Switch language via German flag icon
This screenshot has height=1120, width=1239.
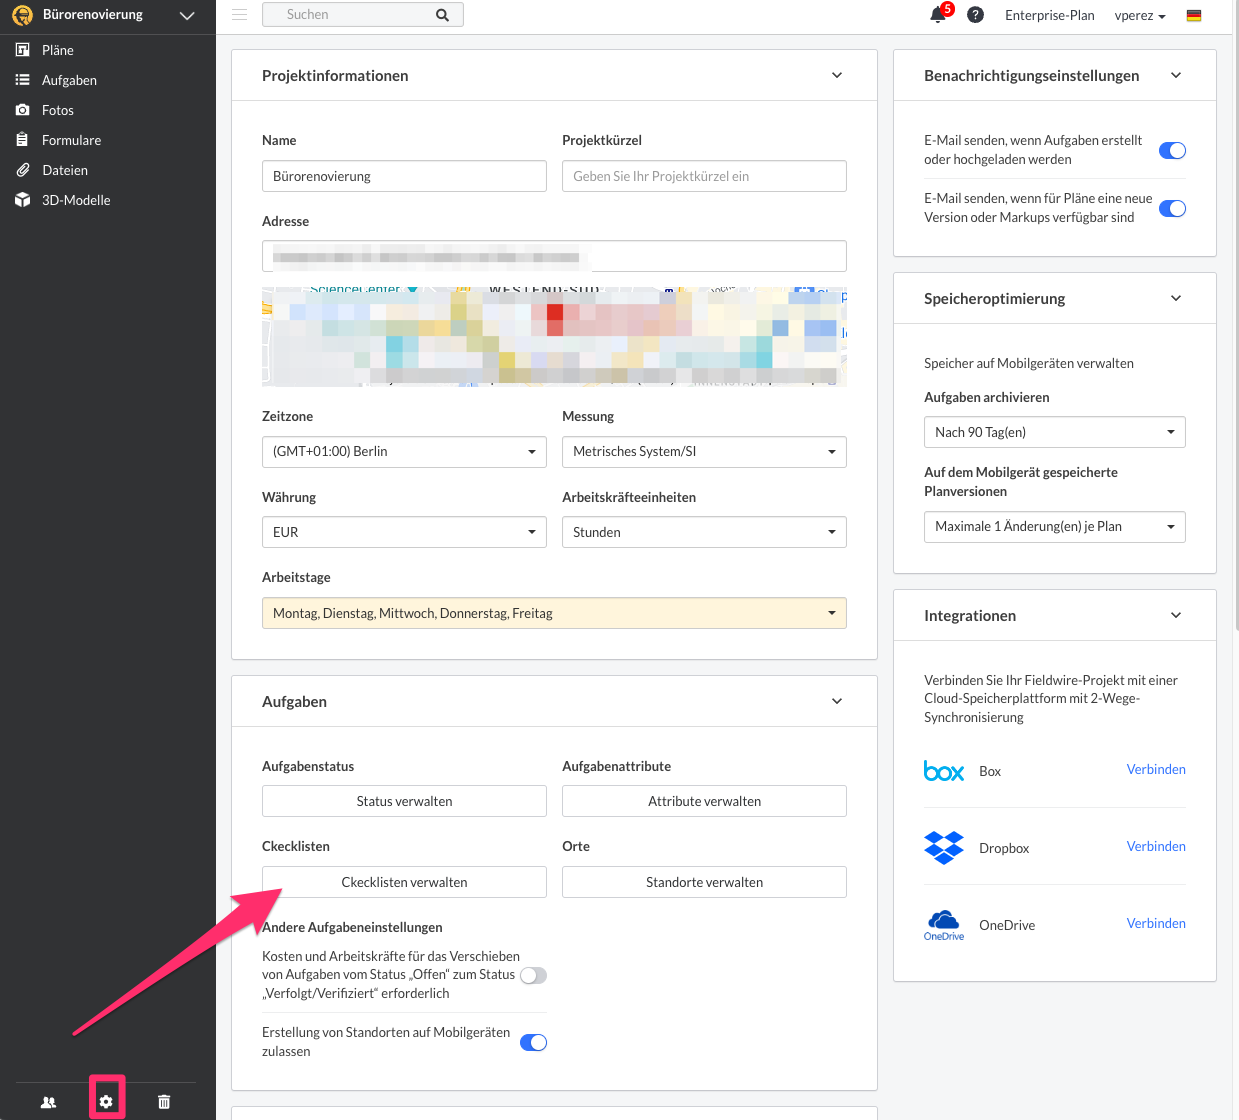[1194, 16]
